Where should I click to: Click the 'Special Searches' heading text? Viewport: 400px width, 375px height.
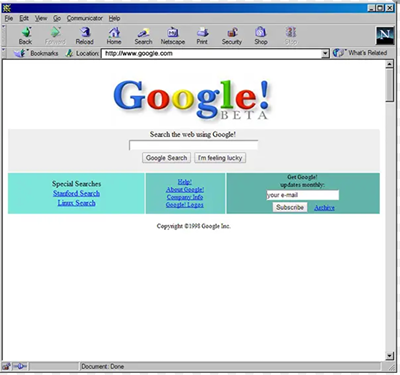76,184
